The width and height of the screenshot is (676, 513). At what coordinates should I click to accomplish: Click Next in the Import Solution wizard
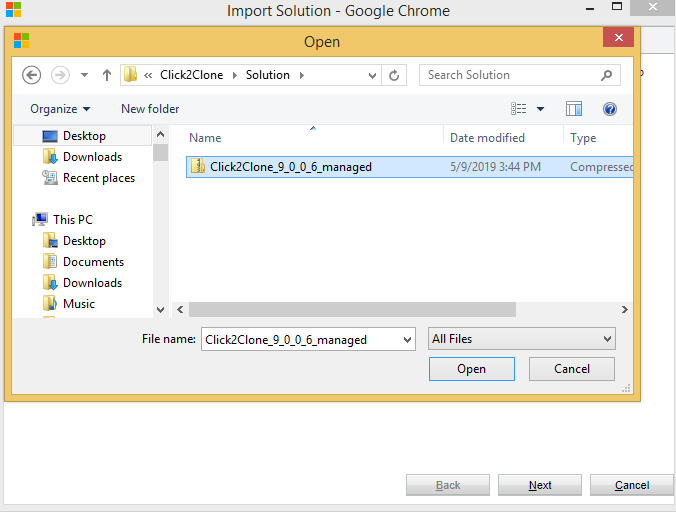540,485
